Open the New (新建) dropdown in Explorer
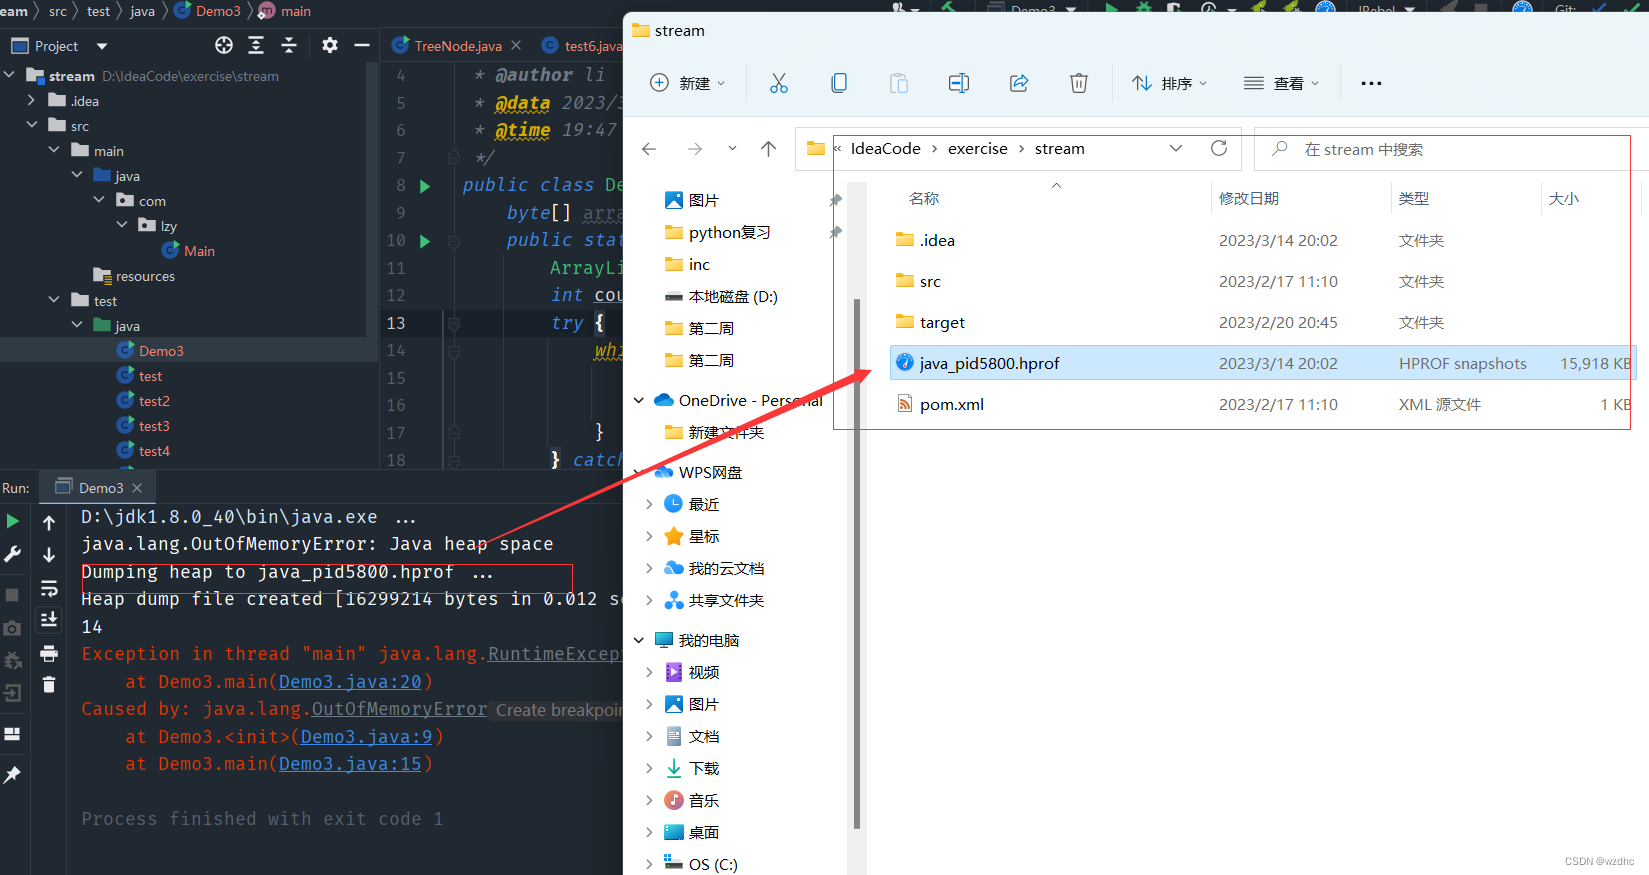This screenshot has width=1649, height=875. point(688,83)
